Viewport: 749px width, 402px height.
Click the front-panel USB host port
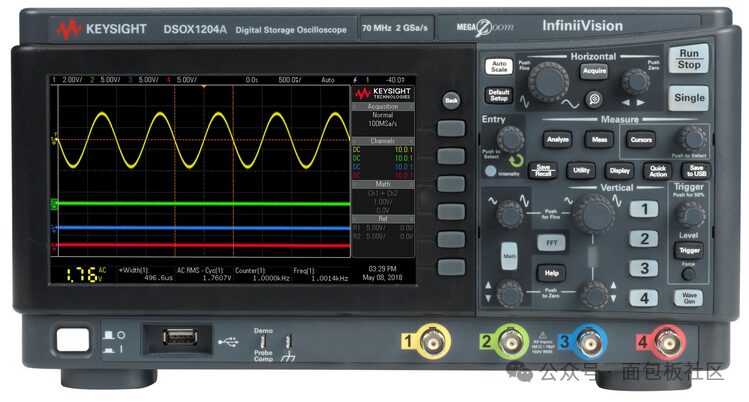pos(180,338)
